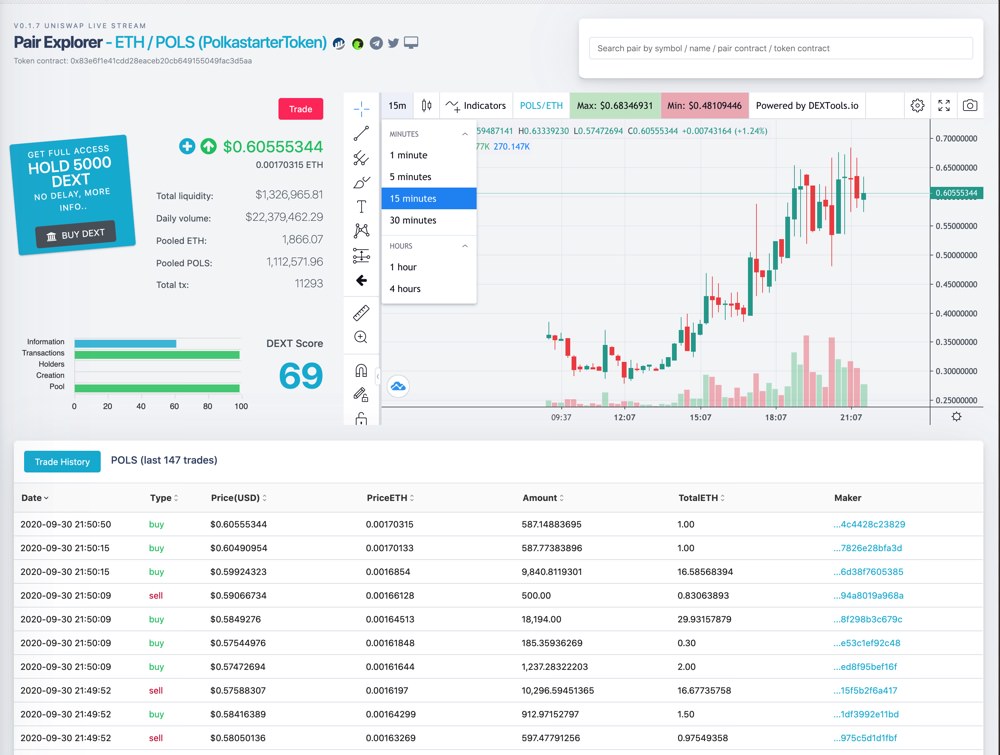Choose 15 minutes interval
Screen dimensions: 1000x755
click(x=429, y=198)
